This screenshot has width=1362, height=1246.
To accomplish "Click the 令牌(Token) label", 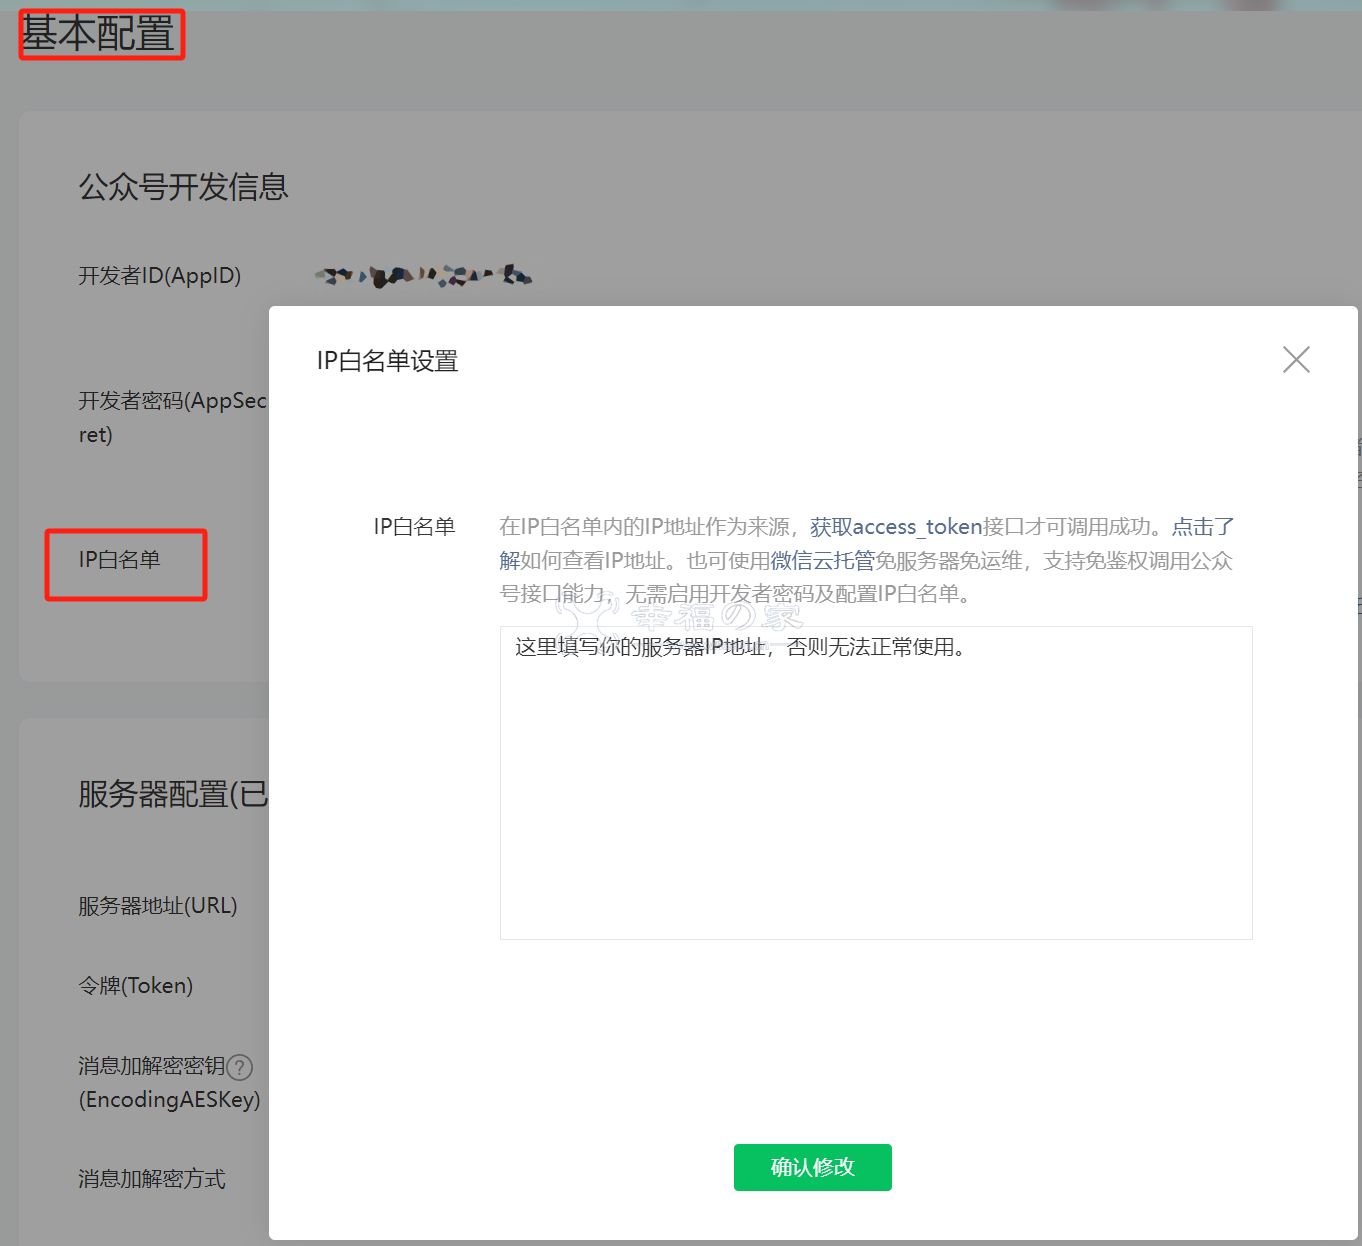I will tap(136, 986).
